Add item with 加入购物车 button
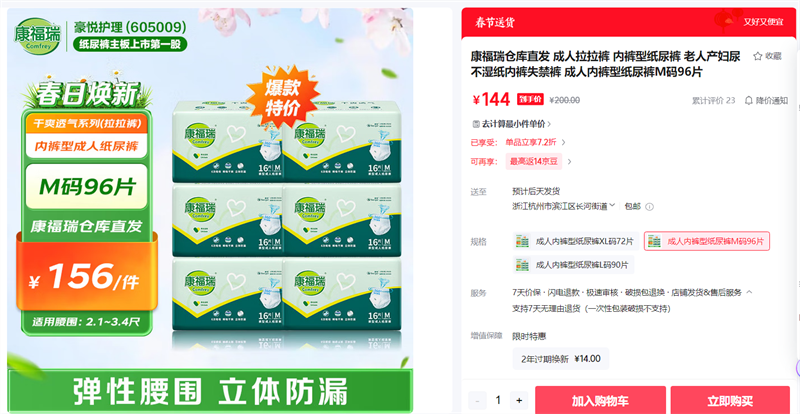 [x=600, y=400]
